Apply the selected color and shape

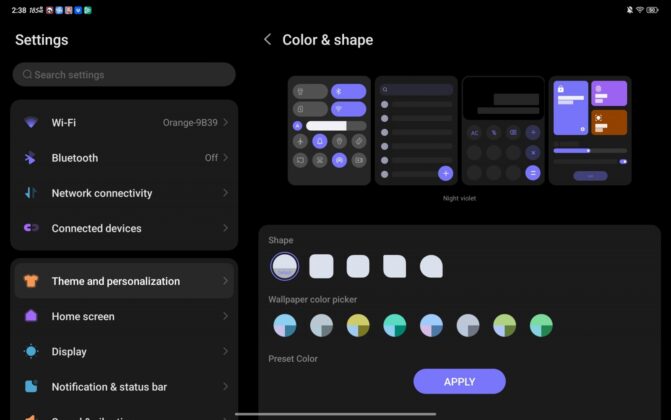click(459, 381)
